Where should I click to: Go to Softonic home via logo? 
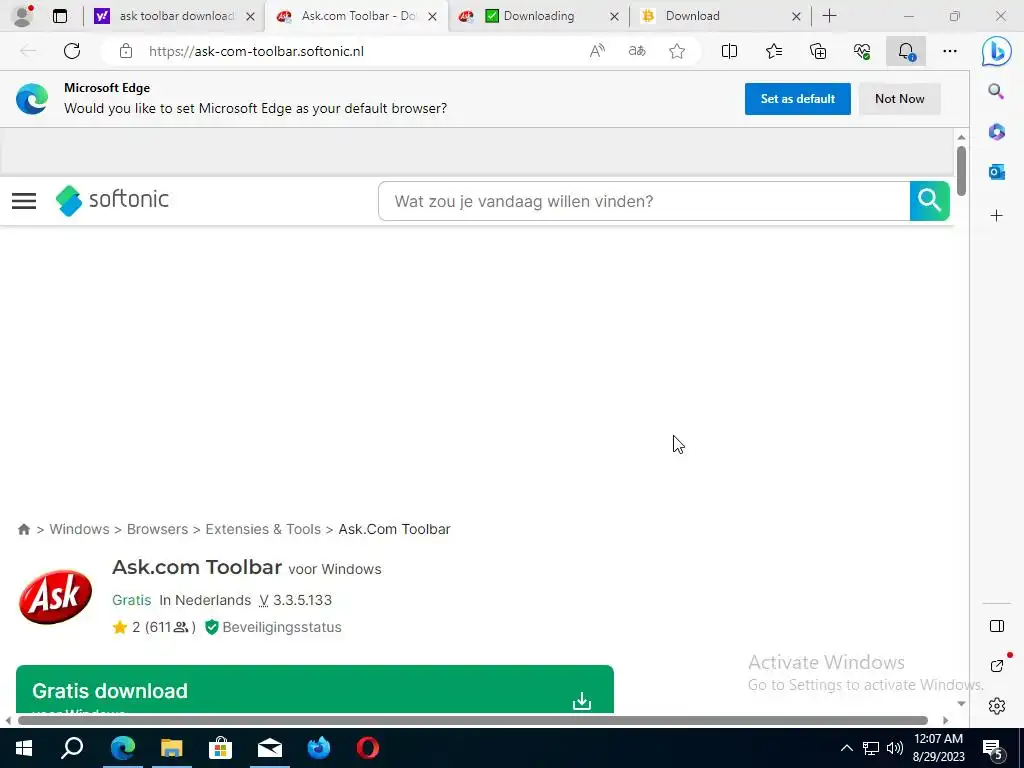pyautogui.click(x=112, y=200)
